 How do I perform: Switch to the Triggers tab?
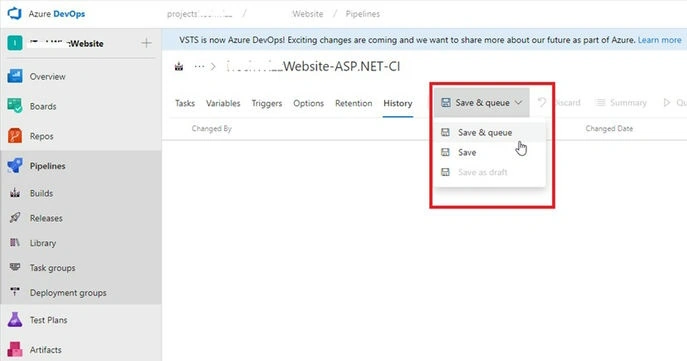(x=266, y=103)
